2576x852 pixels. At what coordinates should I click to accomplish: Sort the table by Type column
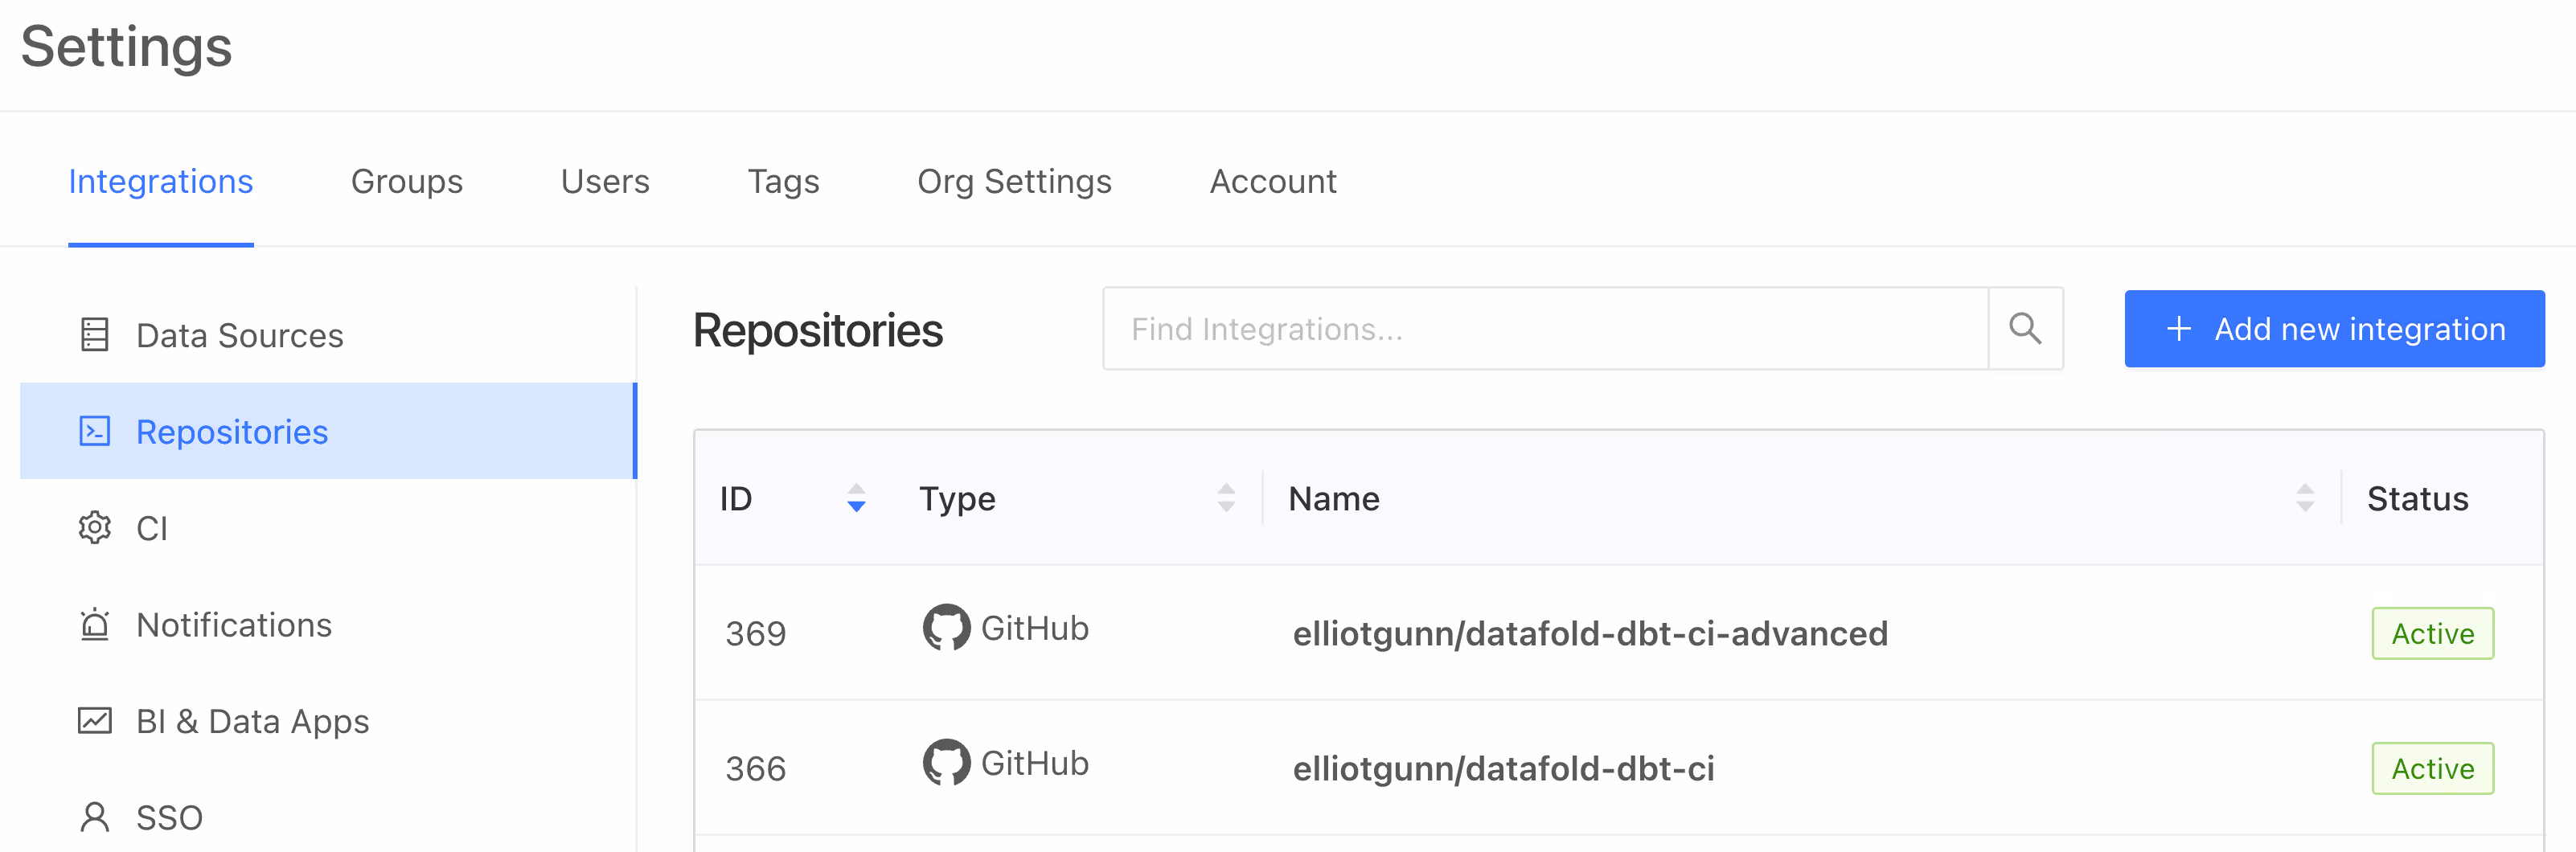pyautogui.click(x=1226, y=498)
